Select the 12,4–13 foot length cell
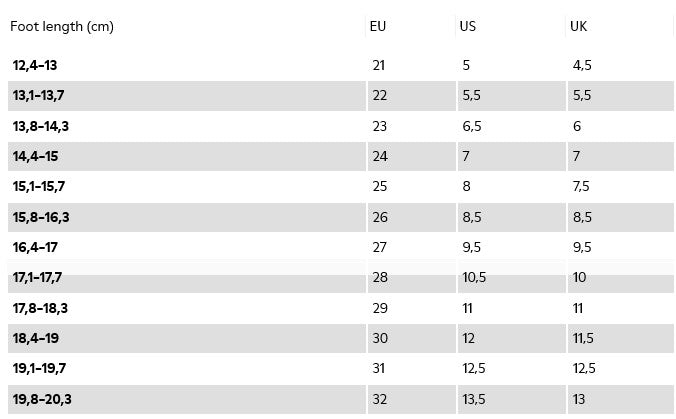676x419 pixels. point(35,66)
